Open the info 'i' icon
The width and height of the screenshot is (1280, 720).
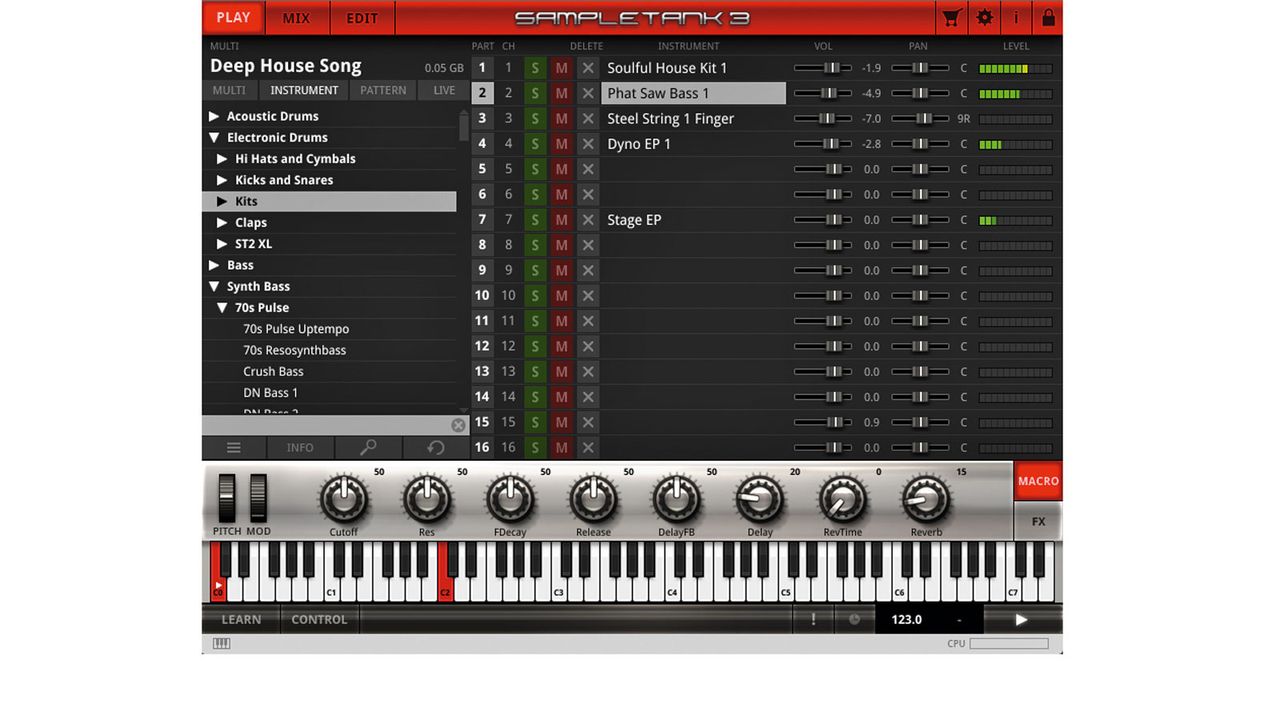pyautogui.click(x=1017, y=18)
